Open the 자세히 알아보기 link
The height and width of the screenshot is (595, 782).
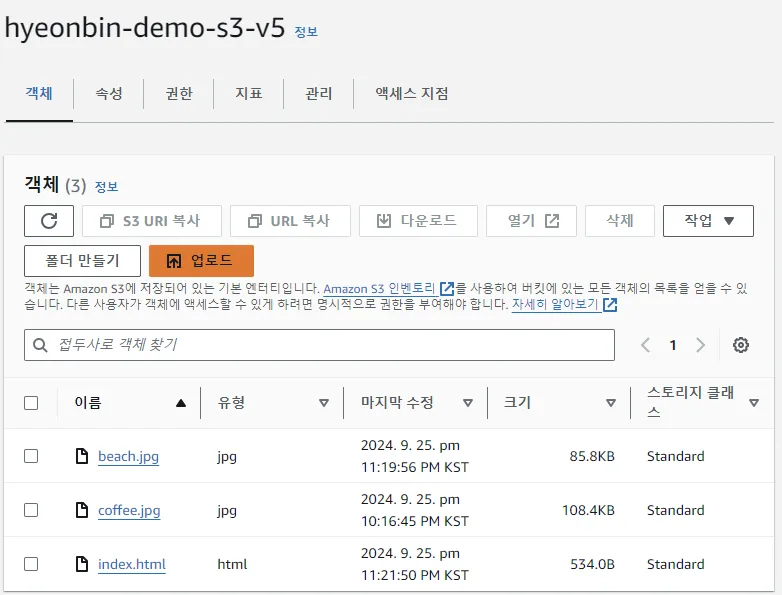(556, 304)
